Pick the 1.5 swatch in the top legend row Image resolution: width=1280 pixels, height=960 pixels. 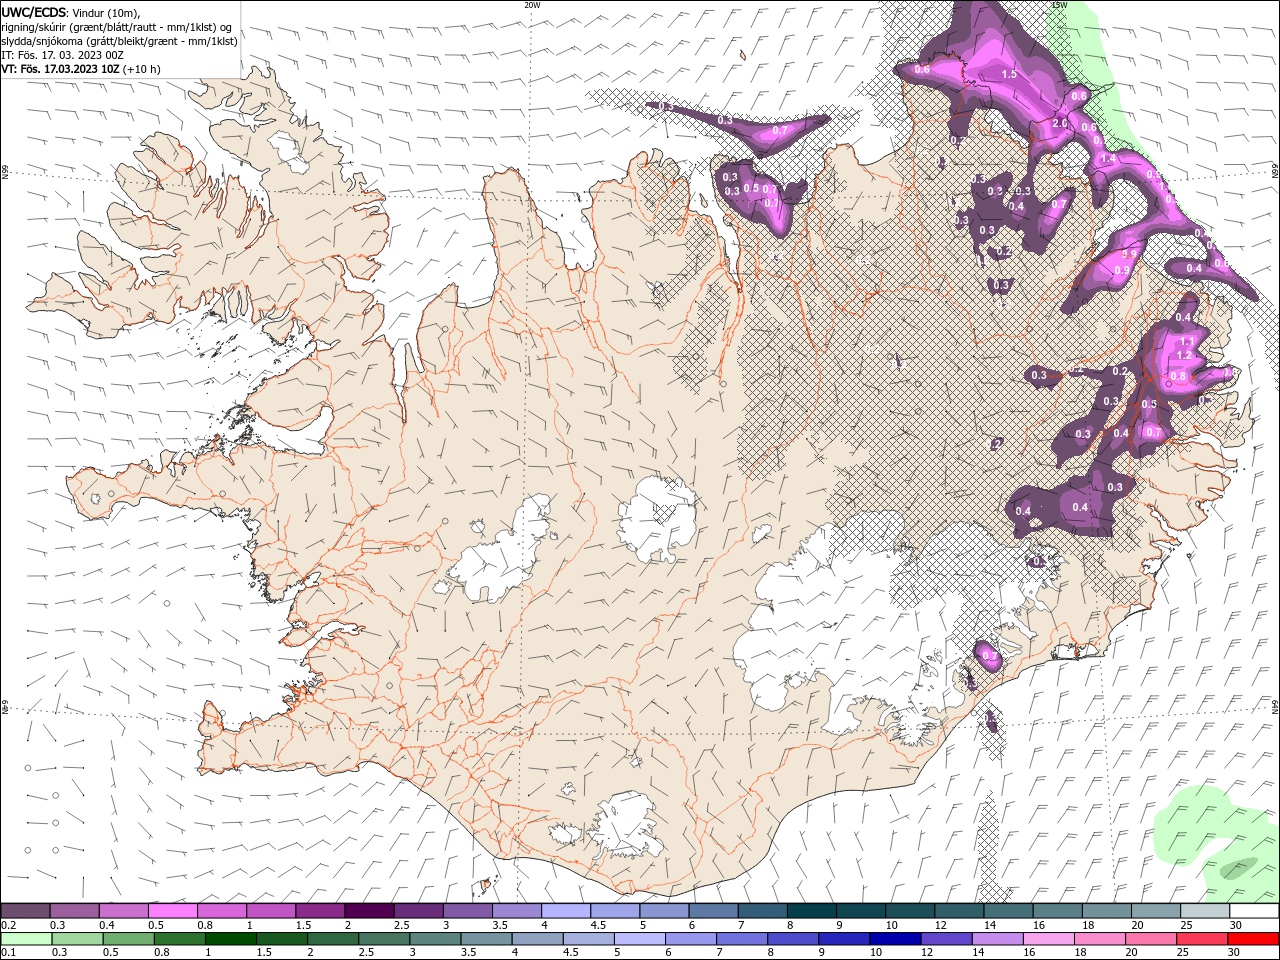pyautogui.click(x=319, y=911)
